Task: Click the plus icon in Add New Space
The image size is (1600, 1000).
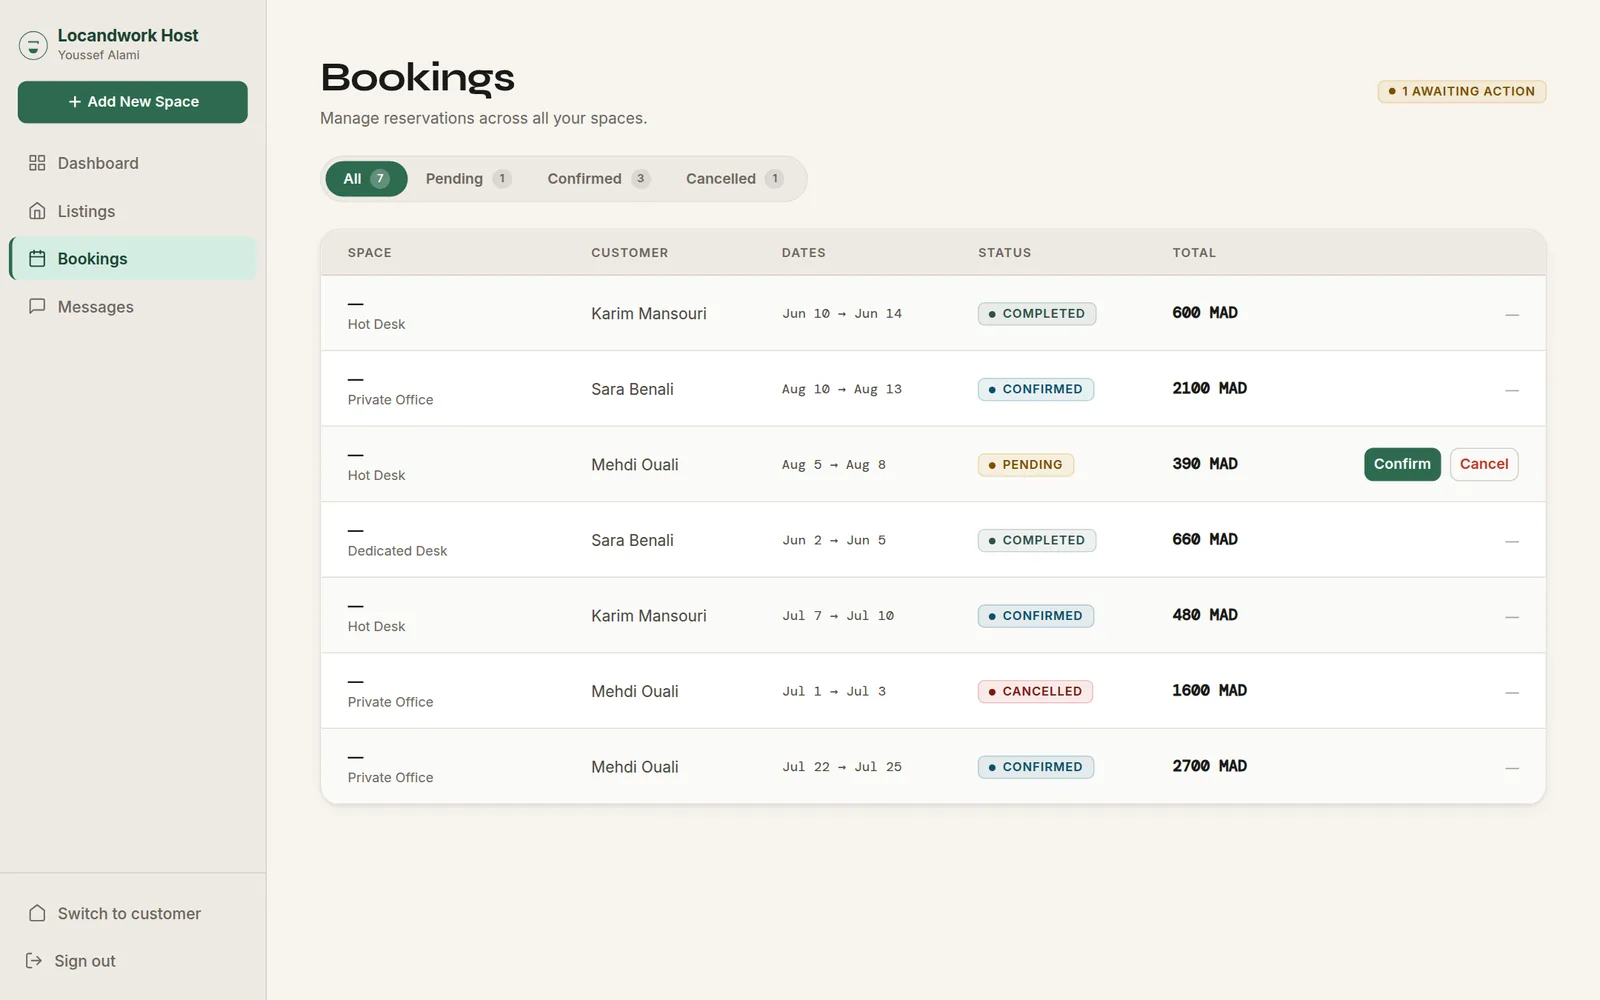Action: 75,102
